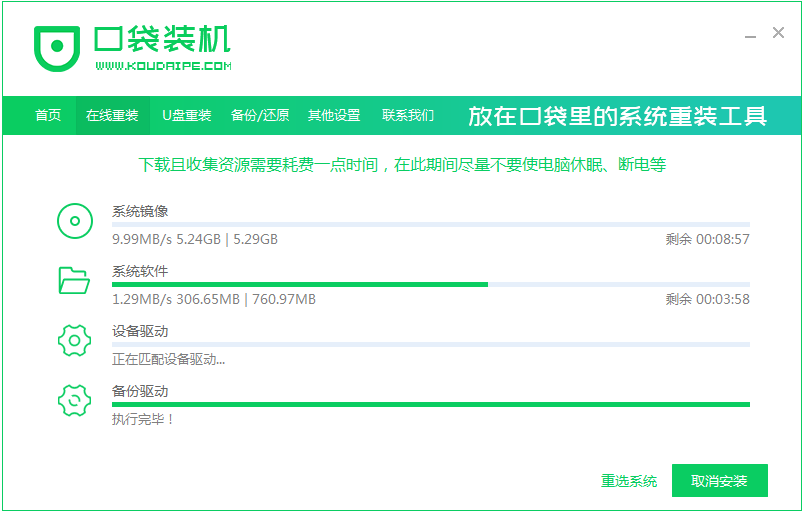Click the www.koudaipe.com website text
The width and height of the screenshot is (804, 513).
[164, 66]
